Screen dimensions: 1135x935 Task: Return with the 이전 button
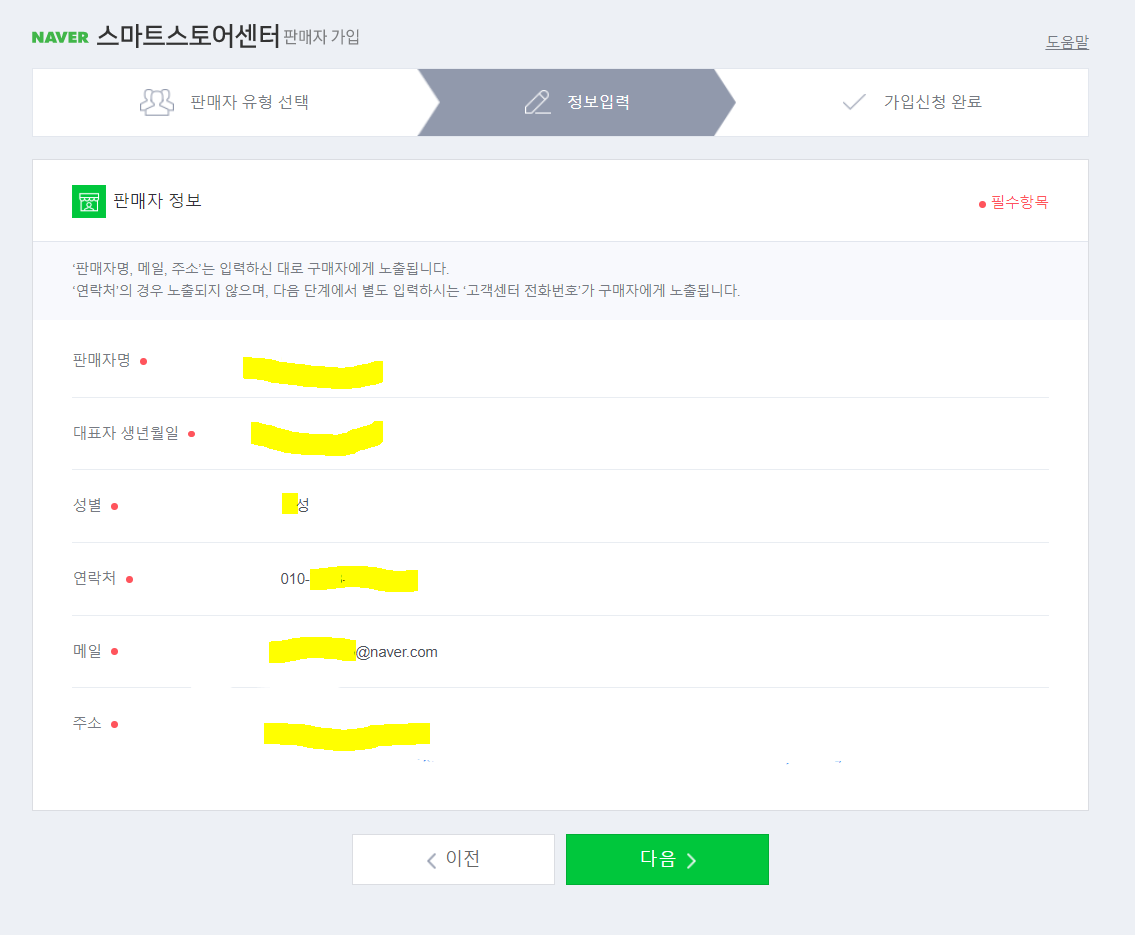[453, 859]
